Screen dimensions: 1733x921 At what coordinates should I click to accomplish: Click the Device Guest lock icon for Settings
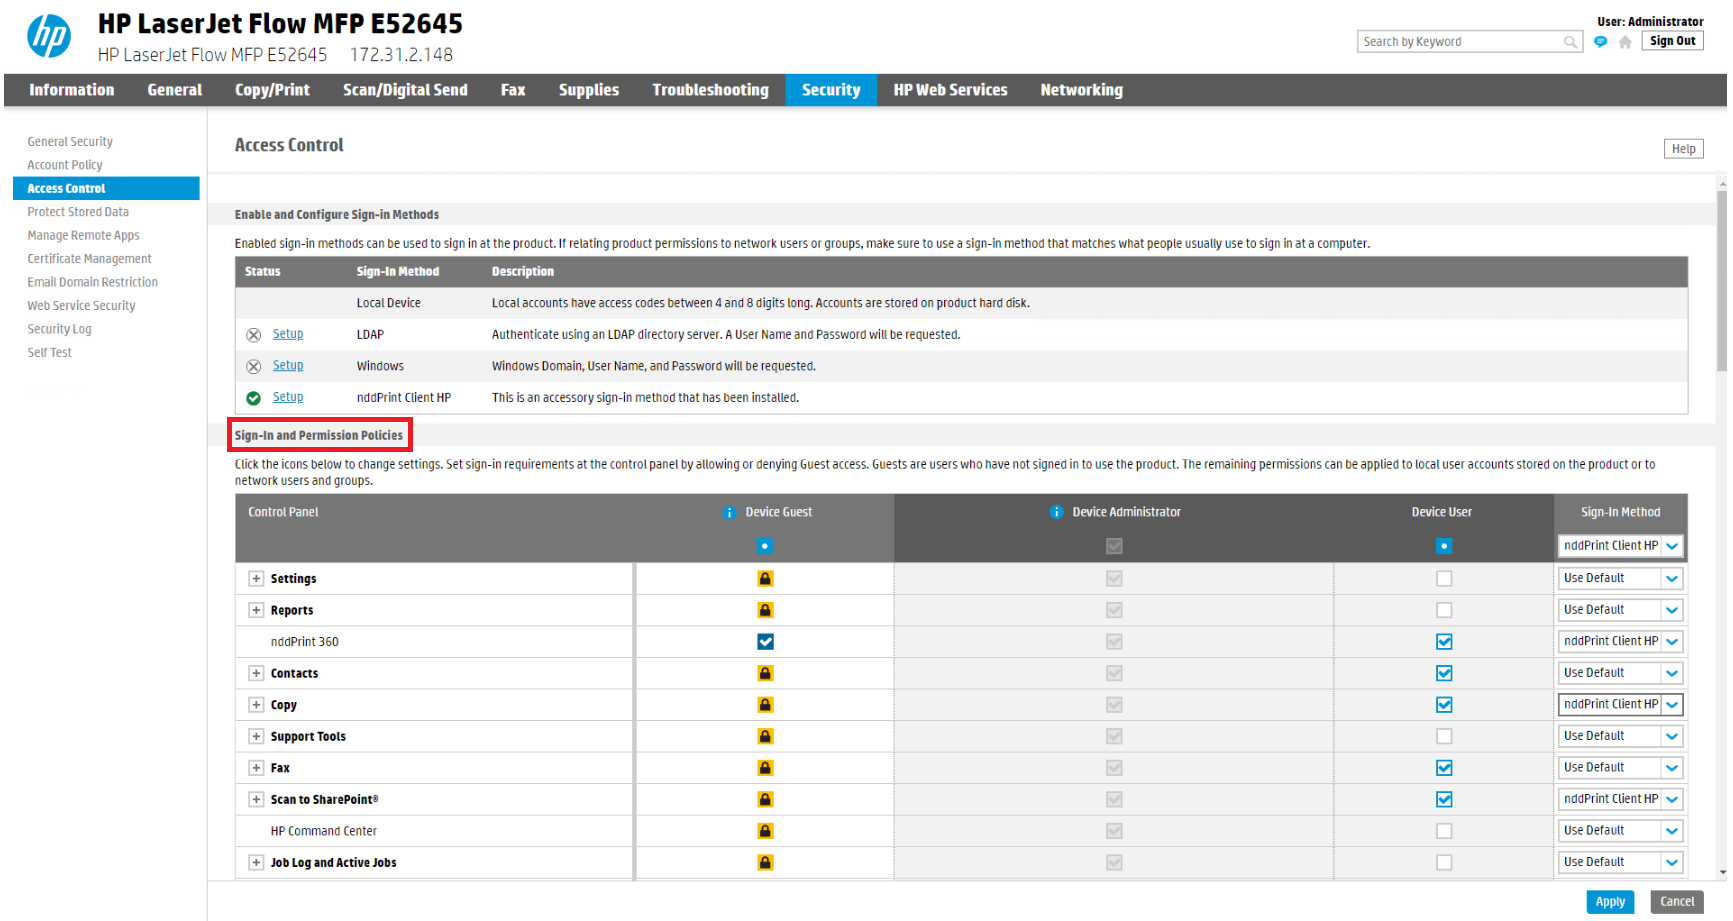(x=765, y=579)
